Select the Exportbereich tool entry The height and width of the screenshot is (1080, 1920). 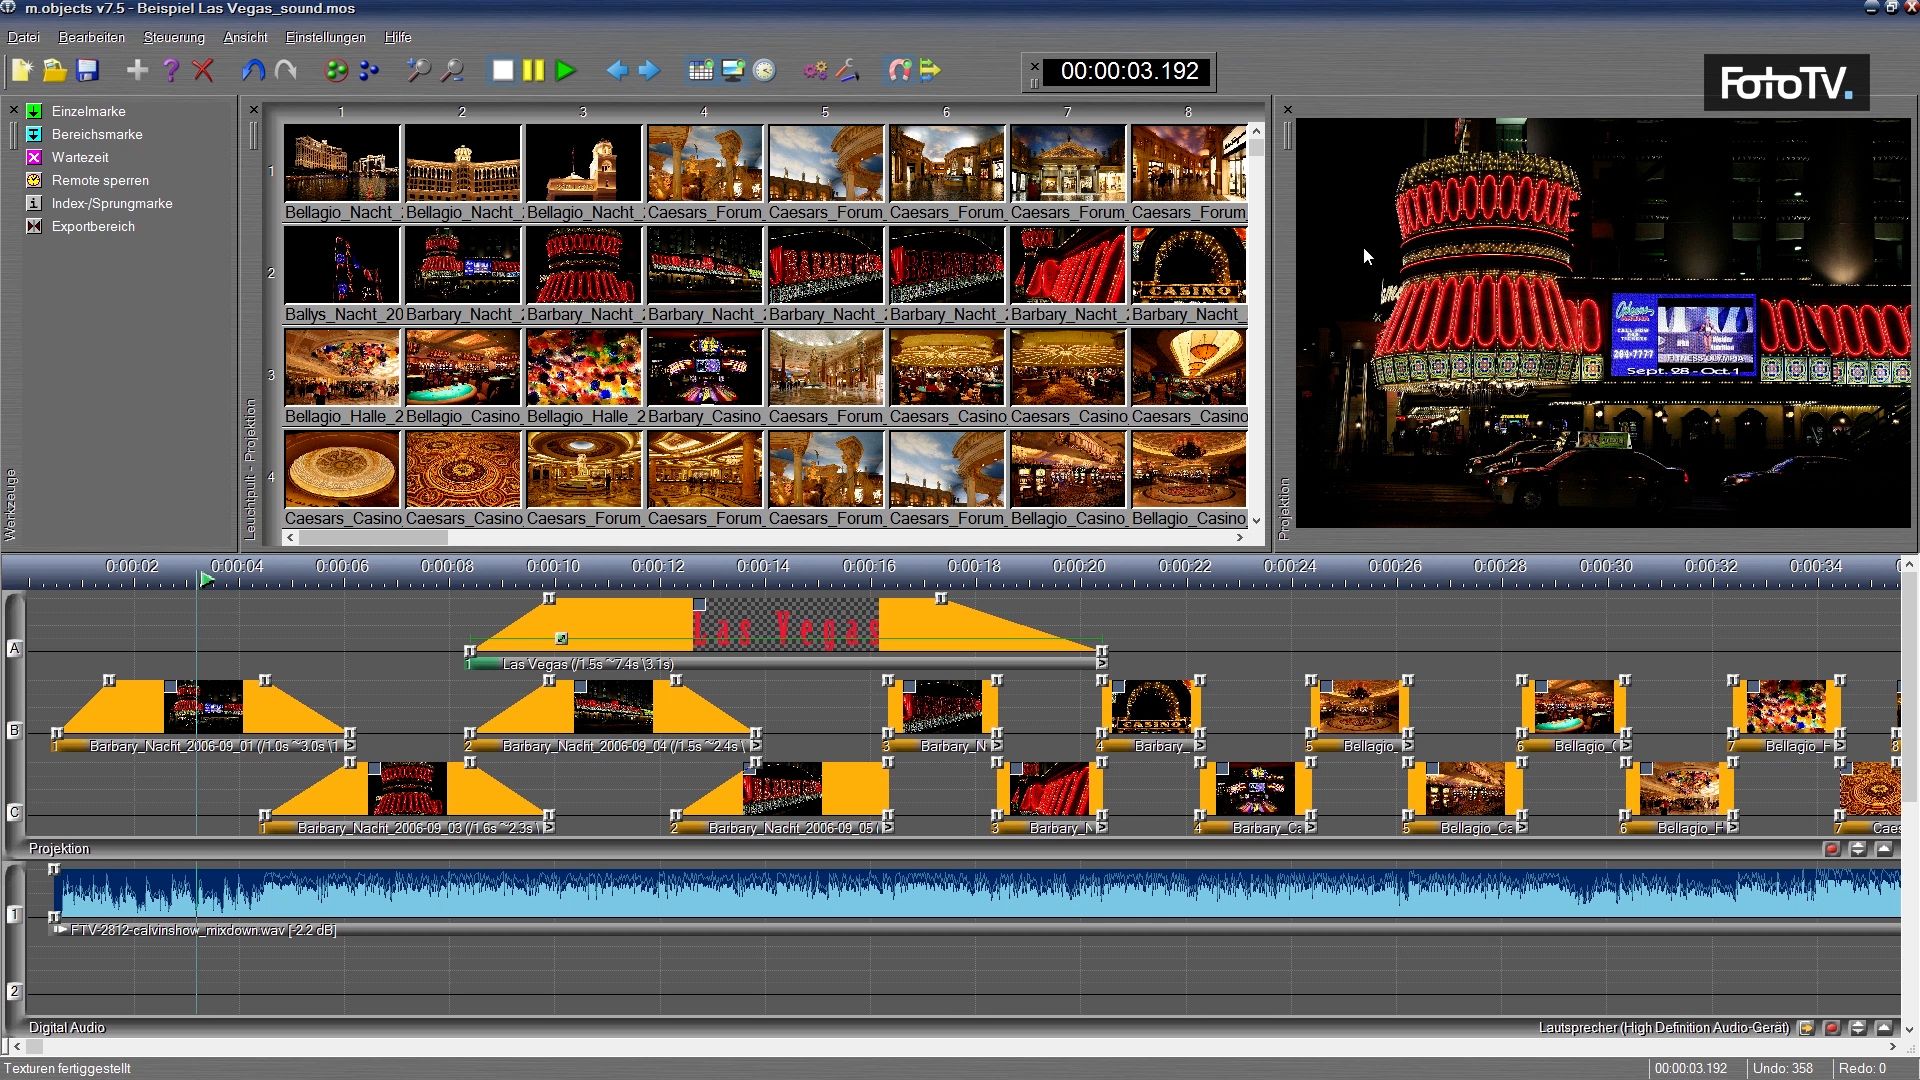(93, 226)
